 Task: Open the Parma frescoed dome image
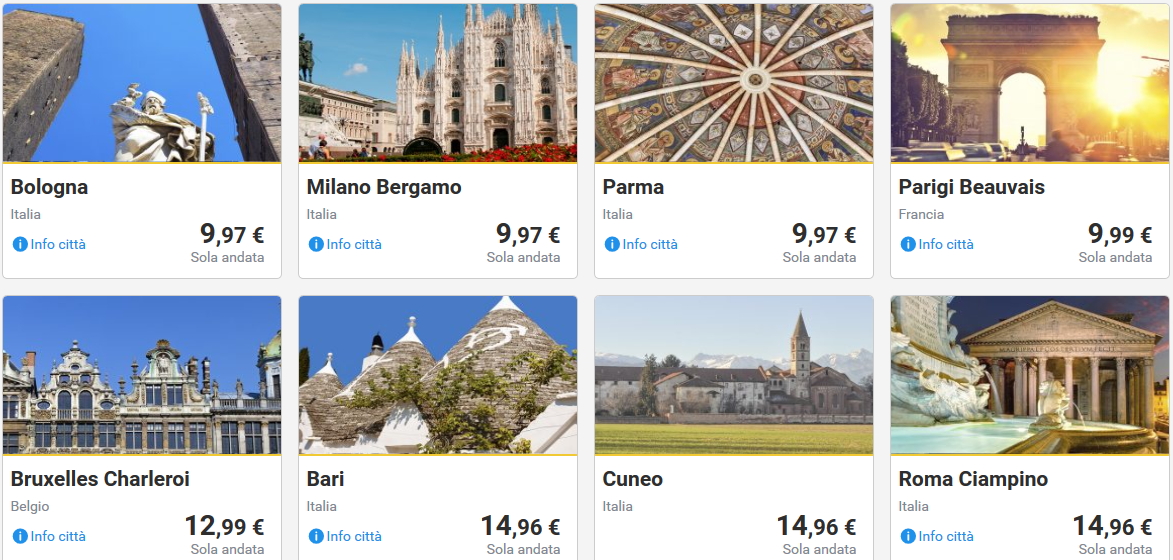[734, 83]
